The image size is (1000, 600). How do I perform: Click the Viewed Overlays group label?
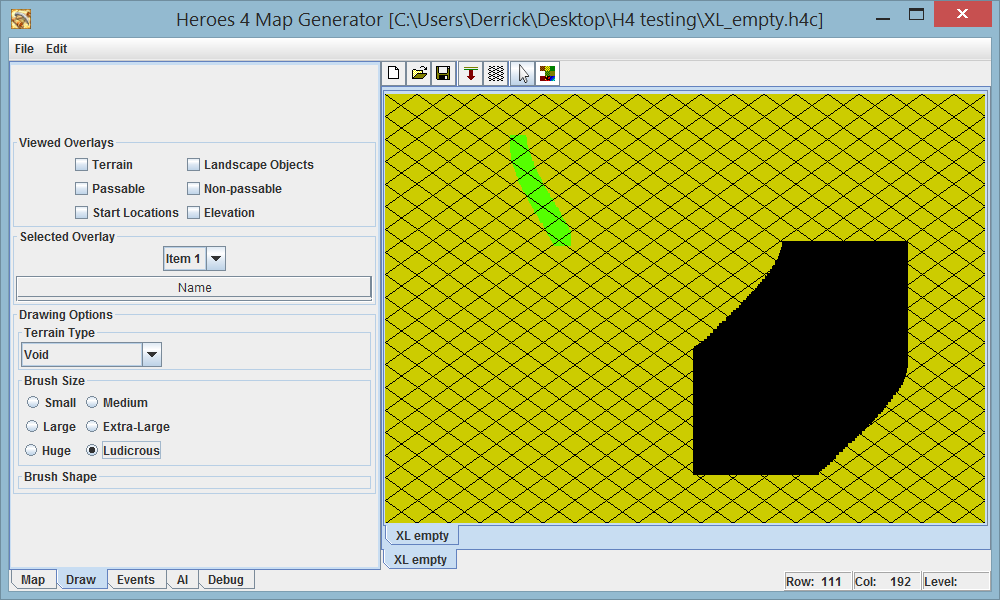pos(66,143)
